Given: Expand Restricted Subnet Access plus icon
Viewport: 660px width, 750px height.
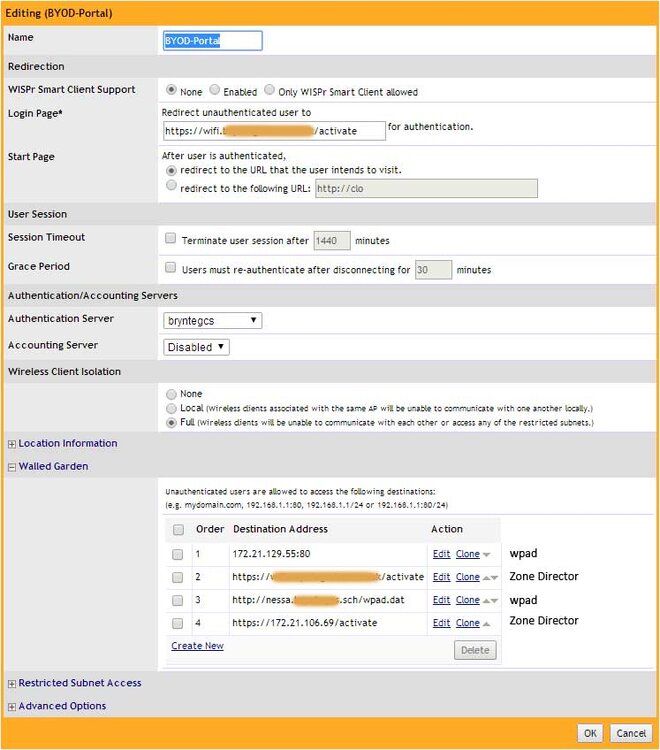Looking at the screenshot, I should (x=12, y=684).
